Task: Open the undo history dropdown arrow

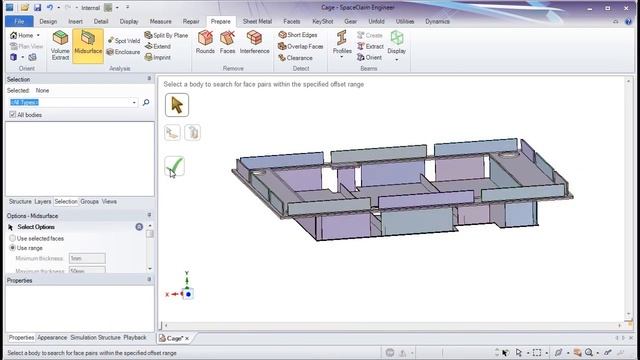Action: pos(58,7)
